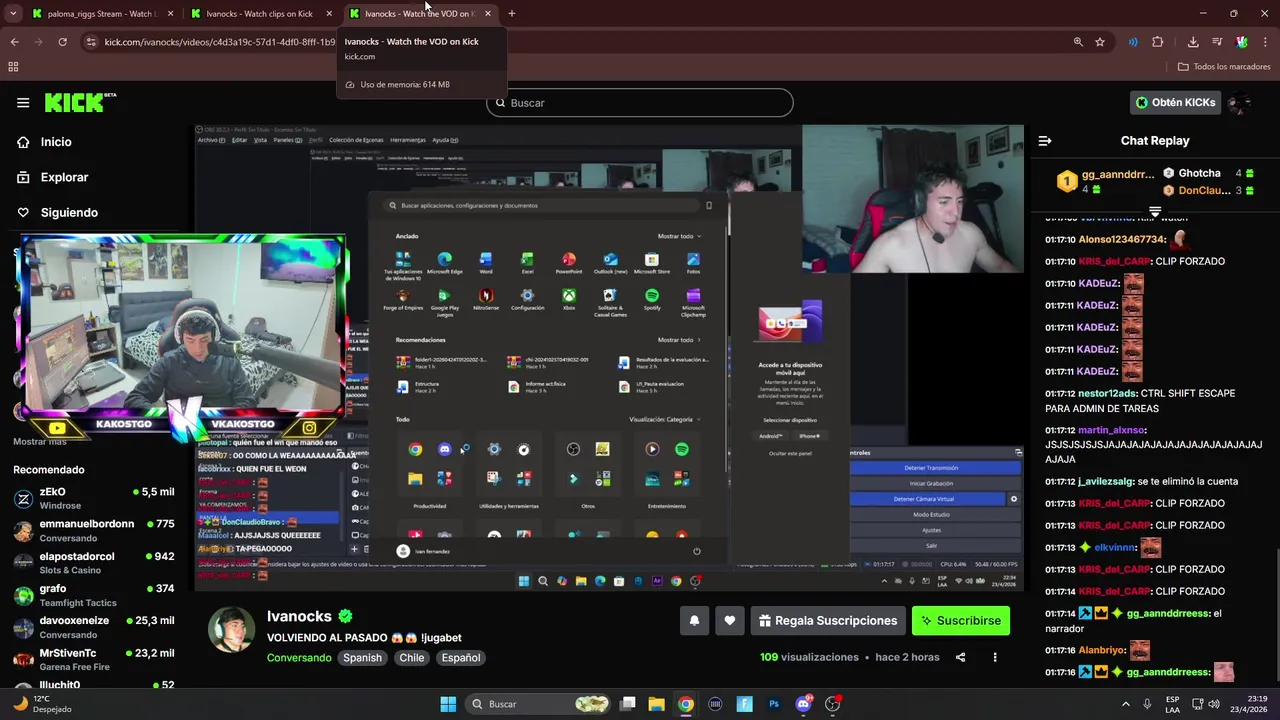Open the tab search dropdown
The height and width of the screenshot is (720, 1280).
click(13, 14)
